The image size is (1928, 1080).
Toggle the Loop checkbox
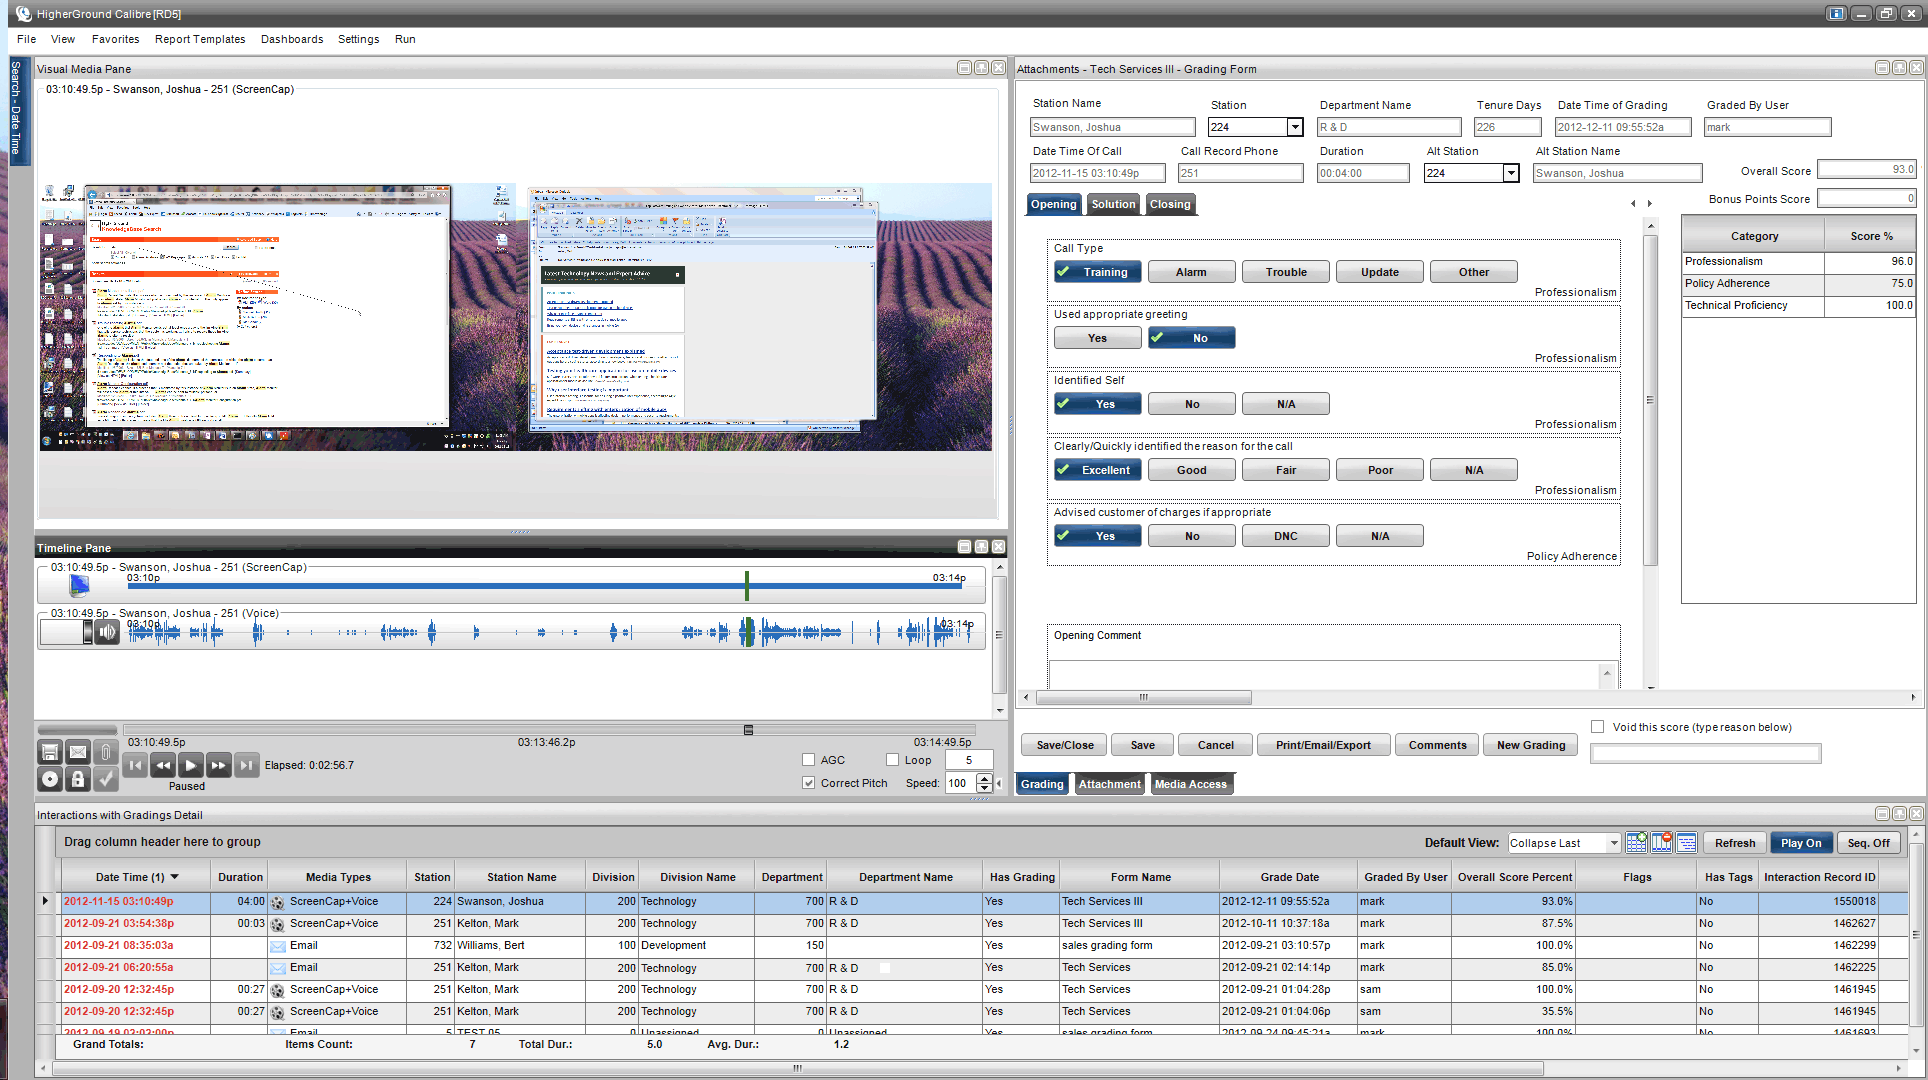click(892, 760)
